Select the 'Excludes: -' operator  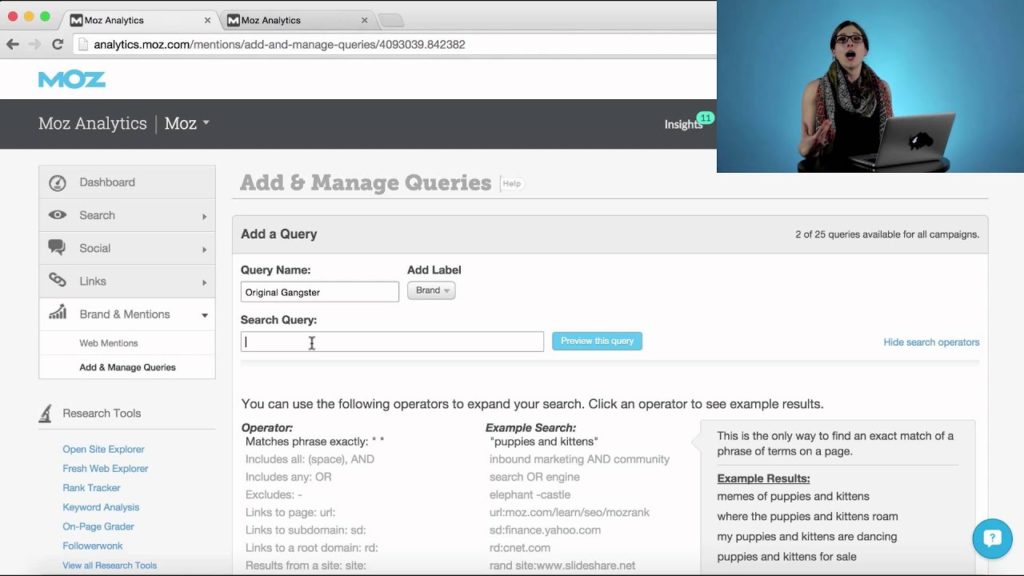pyautogui.click(x=273, y=494)
